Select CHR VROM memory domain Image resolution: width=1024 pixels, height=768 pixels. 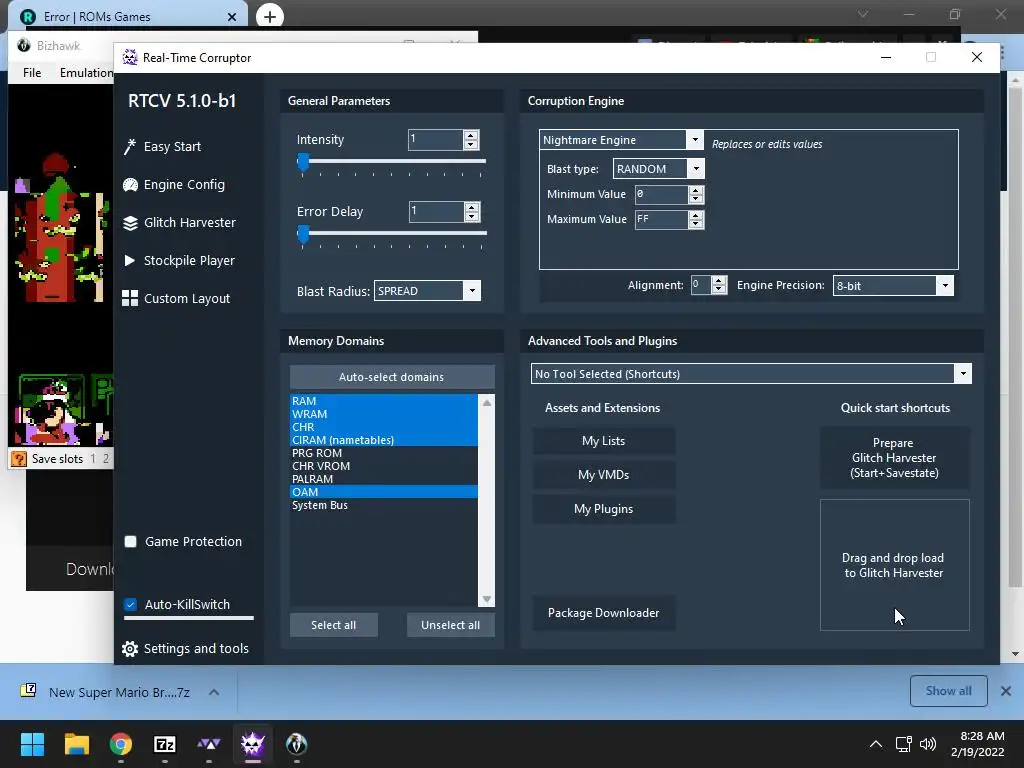[383, 466]
